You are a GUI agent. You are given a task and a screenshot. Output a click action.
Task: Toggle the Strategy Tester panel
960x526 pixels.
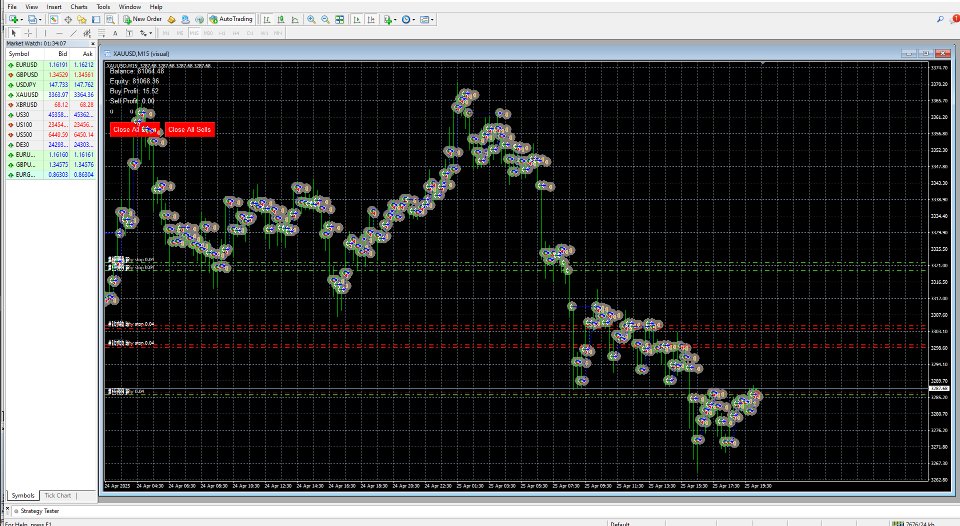pyautogui.click(x=110, y=20)
